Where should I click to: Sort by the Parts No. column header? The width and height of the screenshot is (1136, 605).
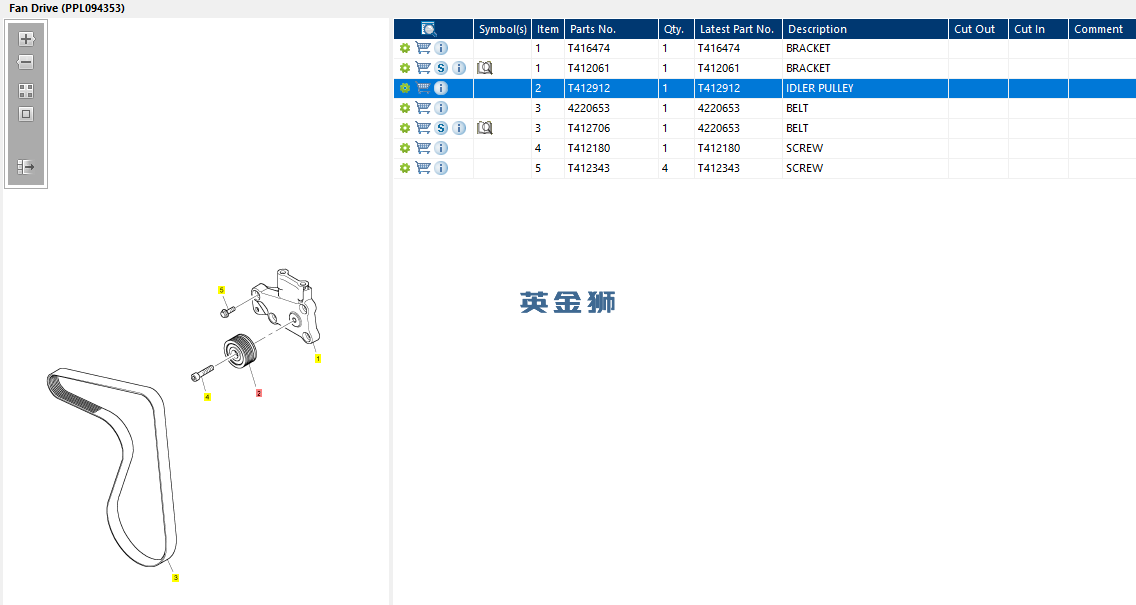pyautogui.click(x=611, y=29)
